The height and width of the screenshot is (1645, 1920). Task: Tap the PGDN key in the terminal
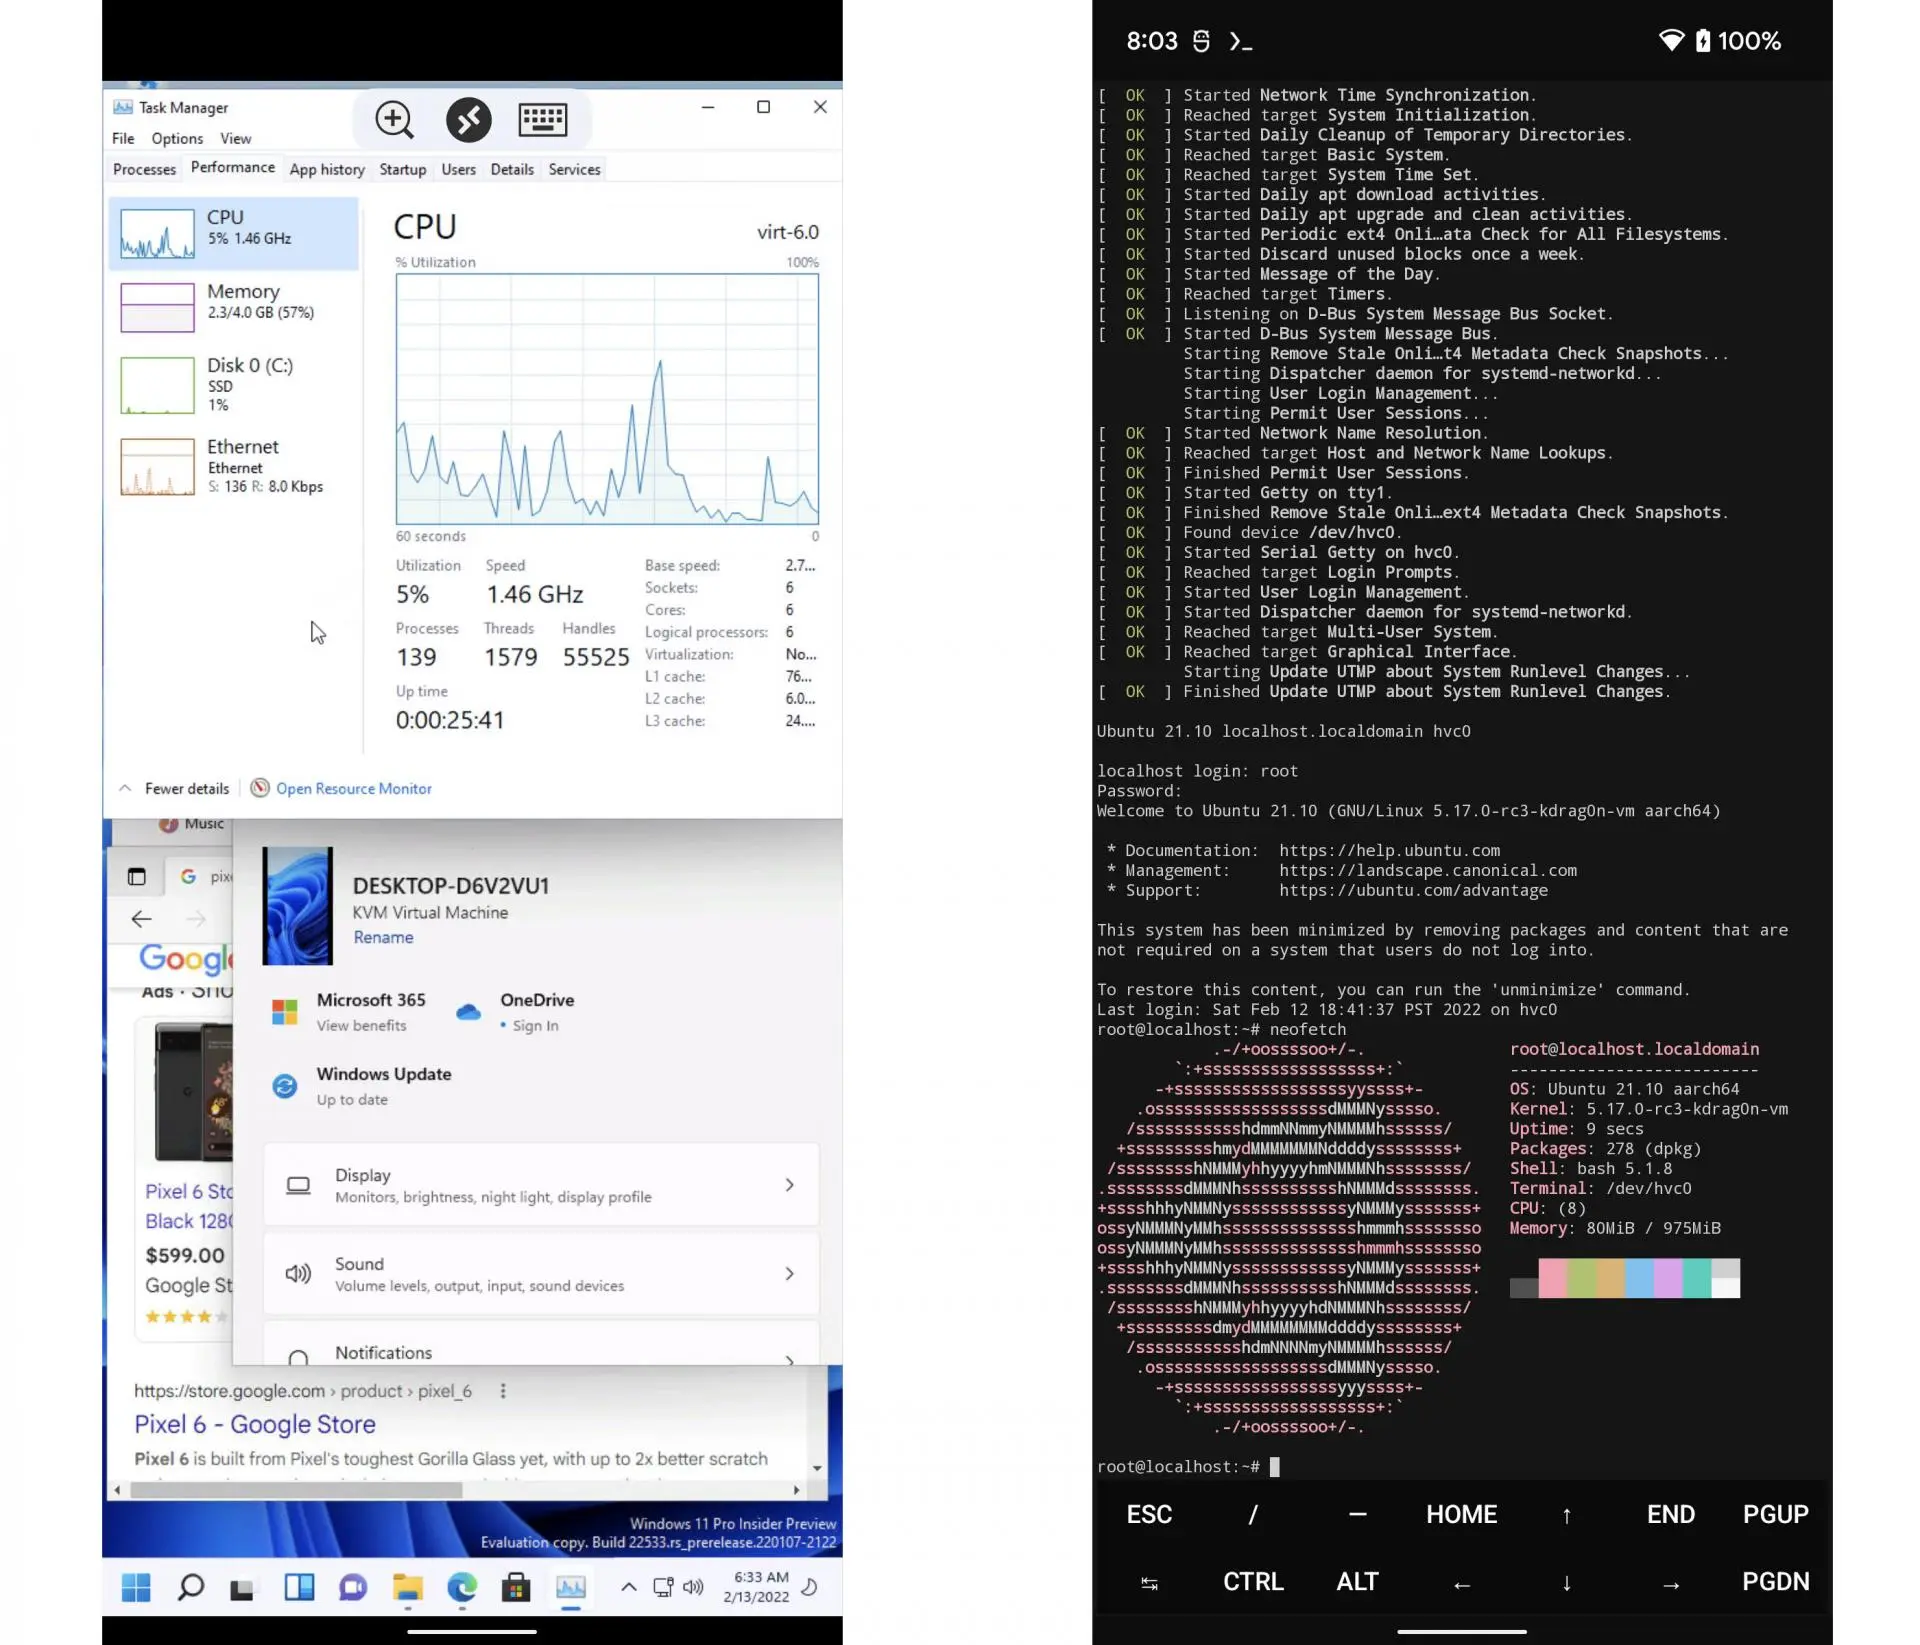pyautogui.click(x=1775, y=1581)
